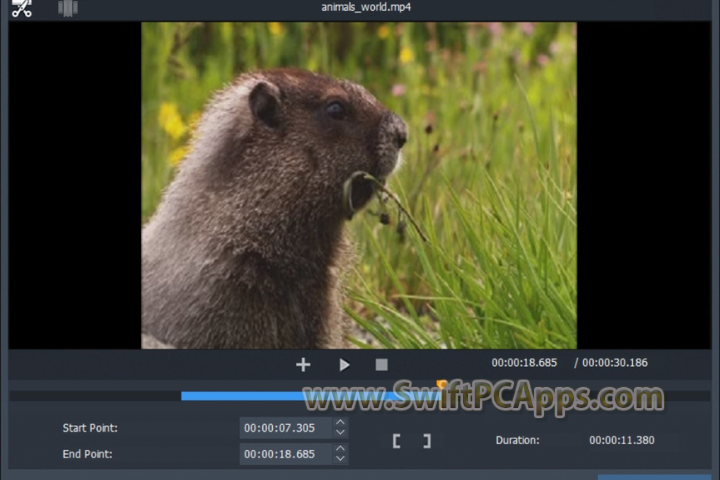This screenshot has height=480, width=720.
Task: Select the scissors cut tool icon
Action: (x=22, y=8)
